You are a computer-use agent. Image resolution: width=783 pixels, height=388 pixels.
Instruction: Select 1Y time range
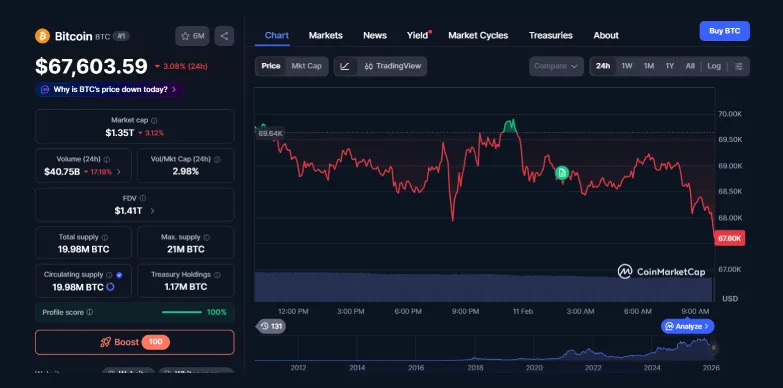click(x=670, y=66)
